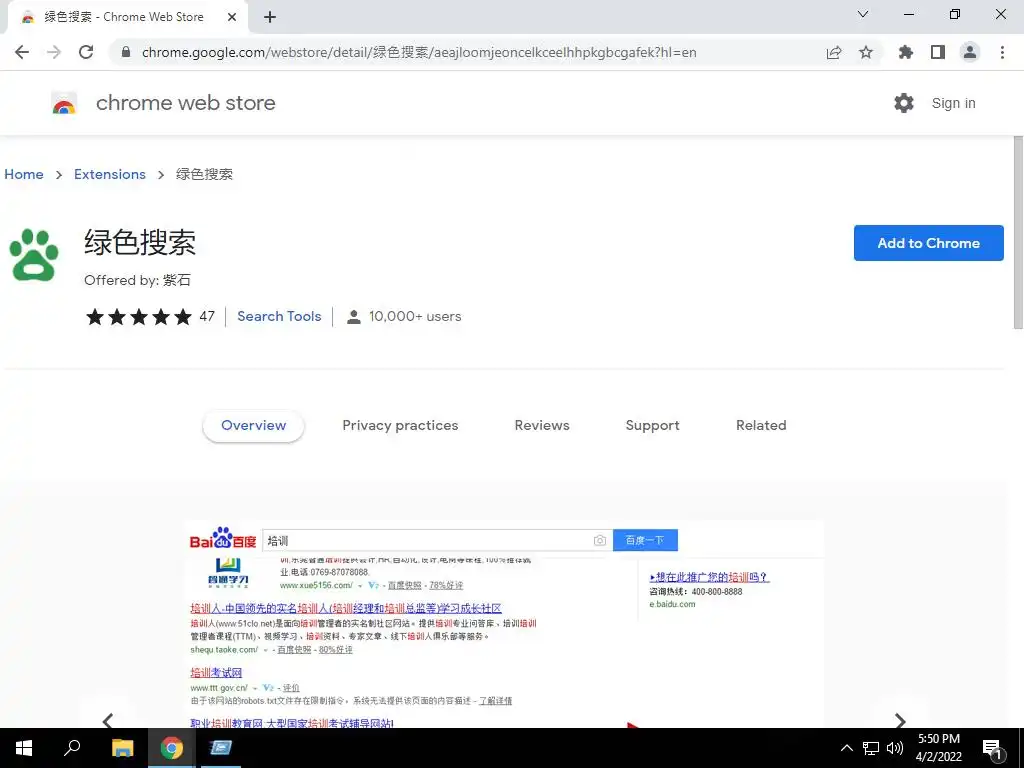Switch to the Reviews tab
Screen dimensions: 1024x768
(x=542, y=425)
